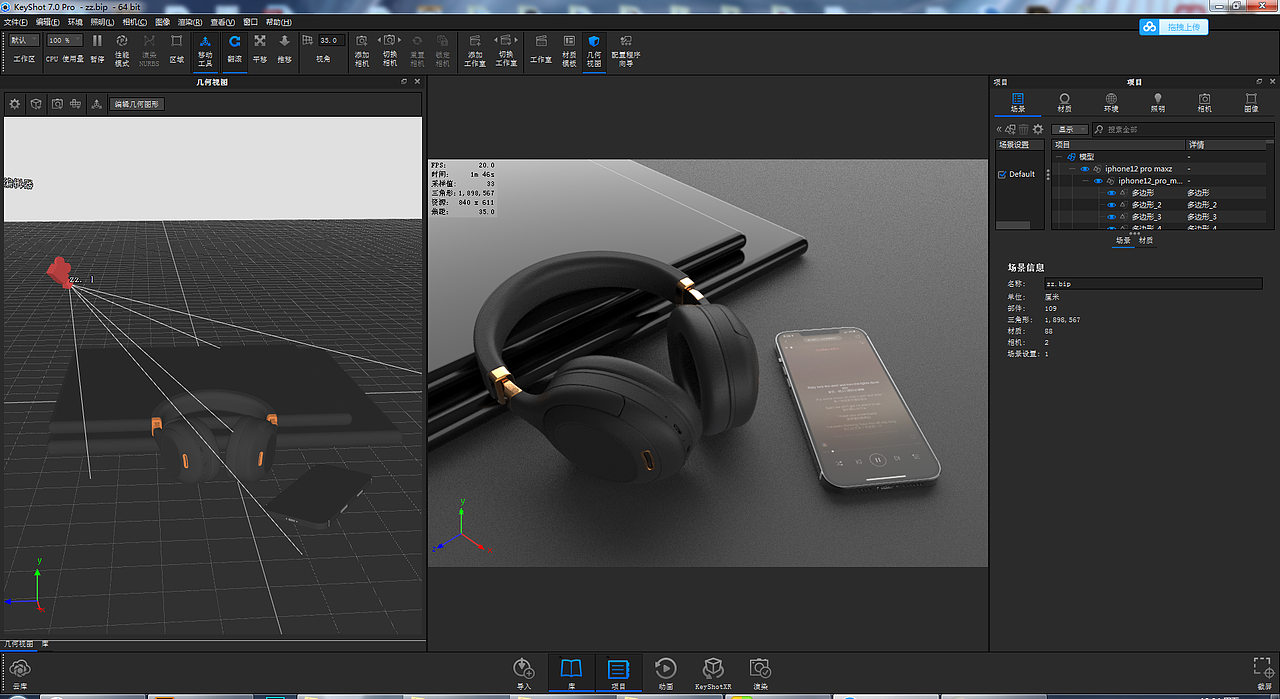Pause rendering with the 暂停 button

[97, 48]
